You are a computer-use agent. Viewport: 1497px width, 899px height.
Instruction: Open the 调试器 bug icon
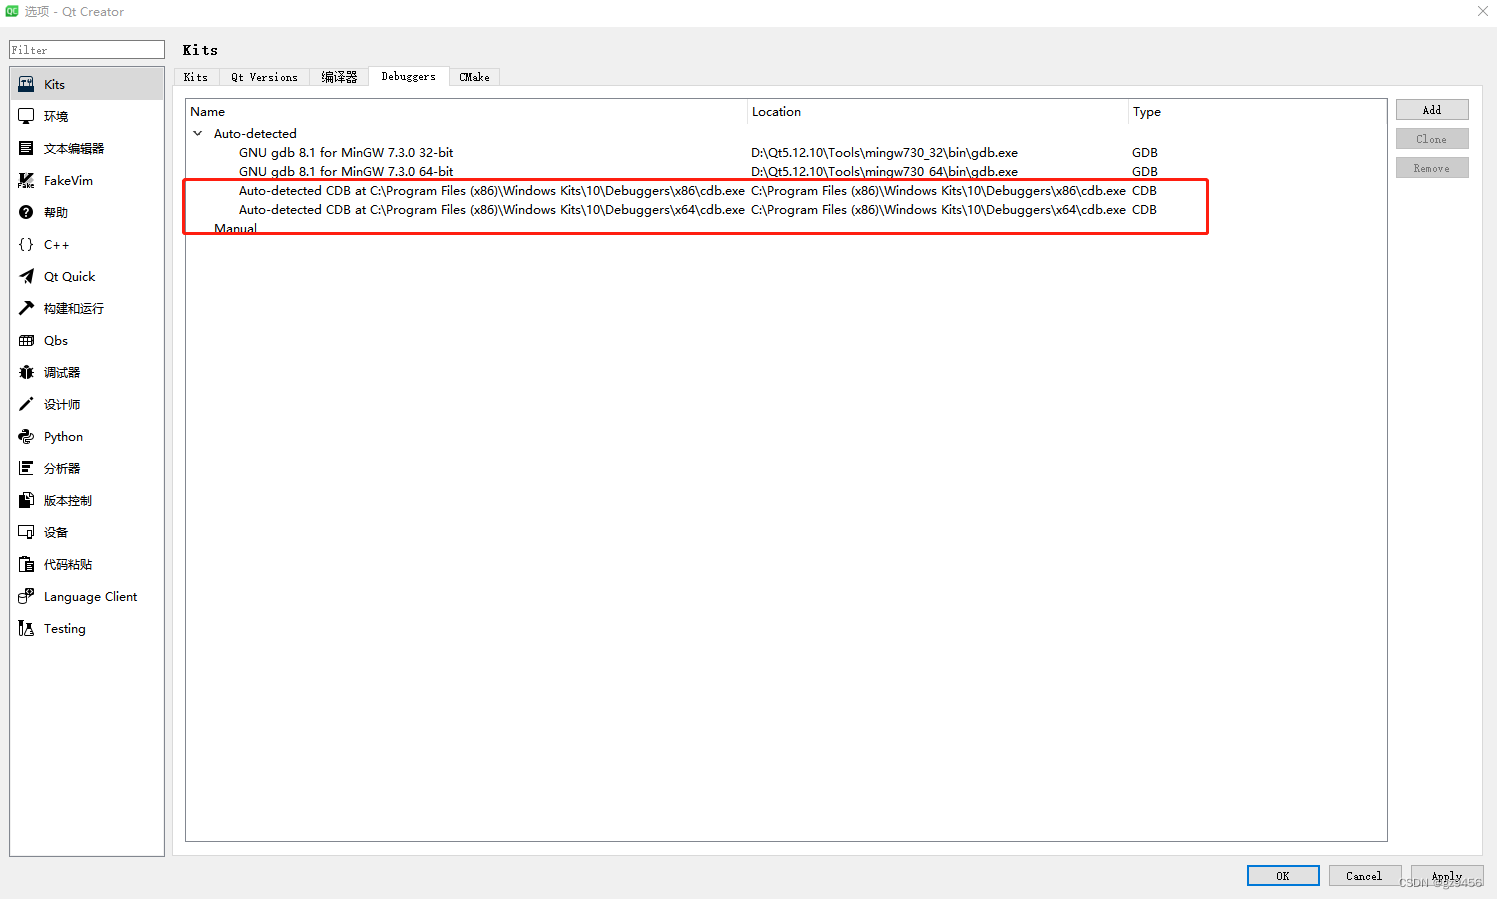click(x=26, y=372)
